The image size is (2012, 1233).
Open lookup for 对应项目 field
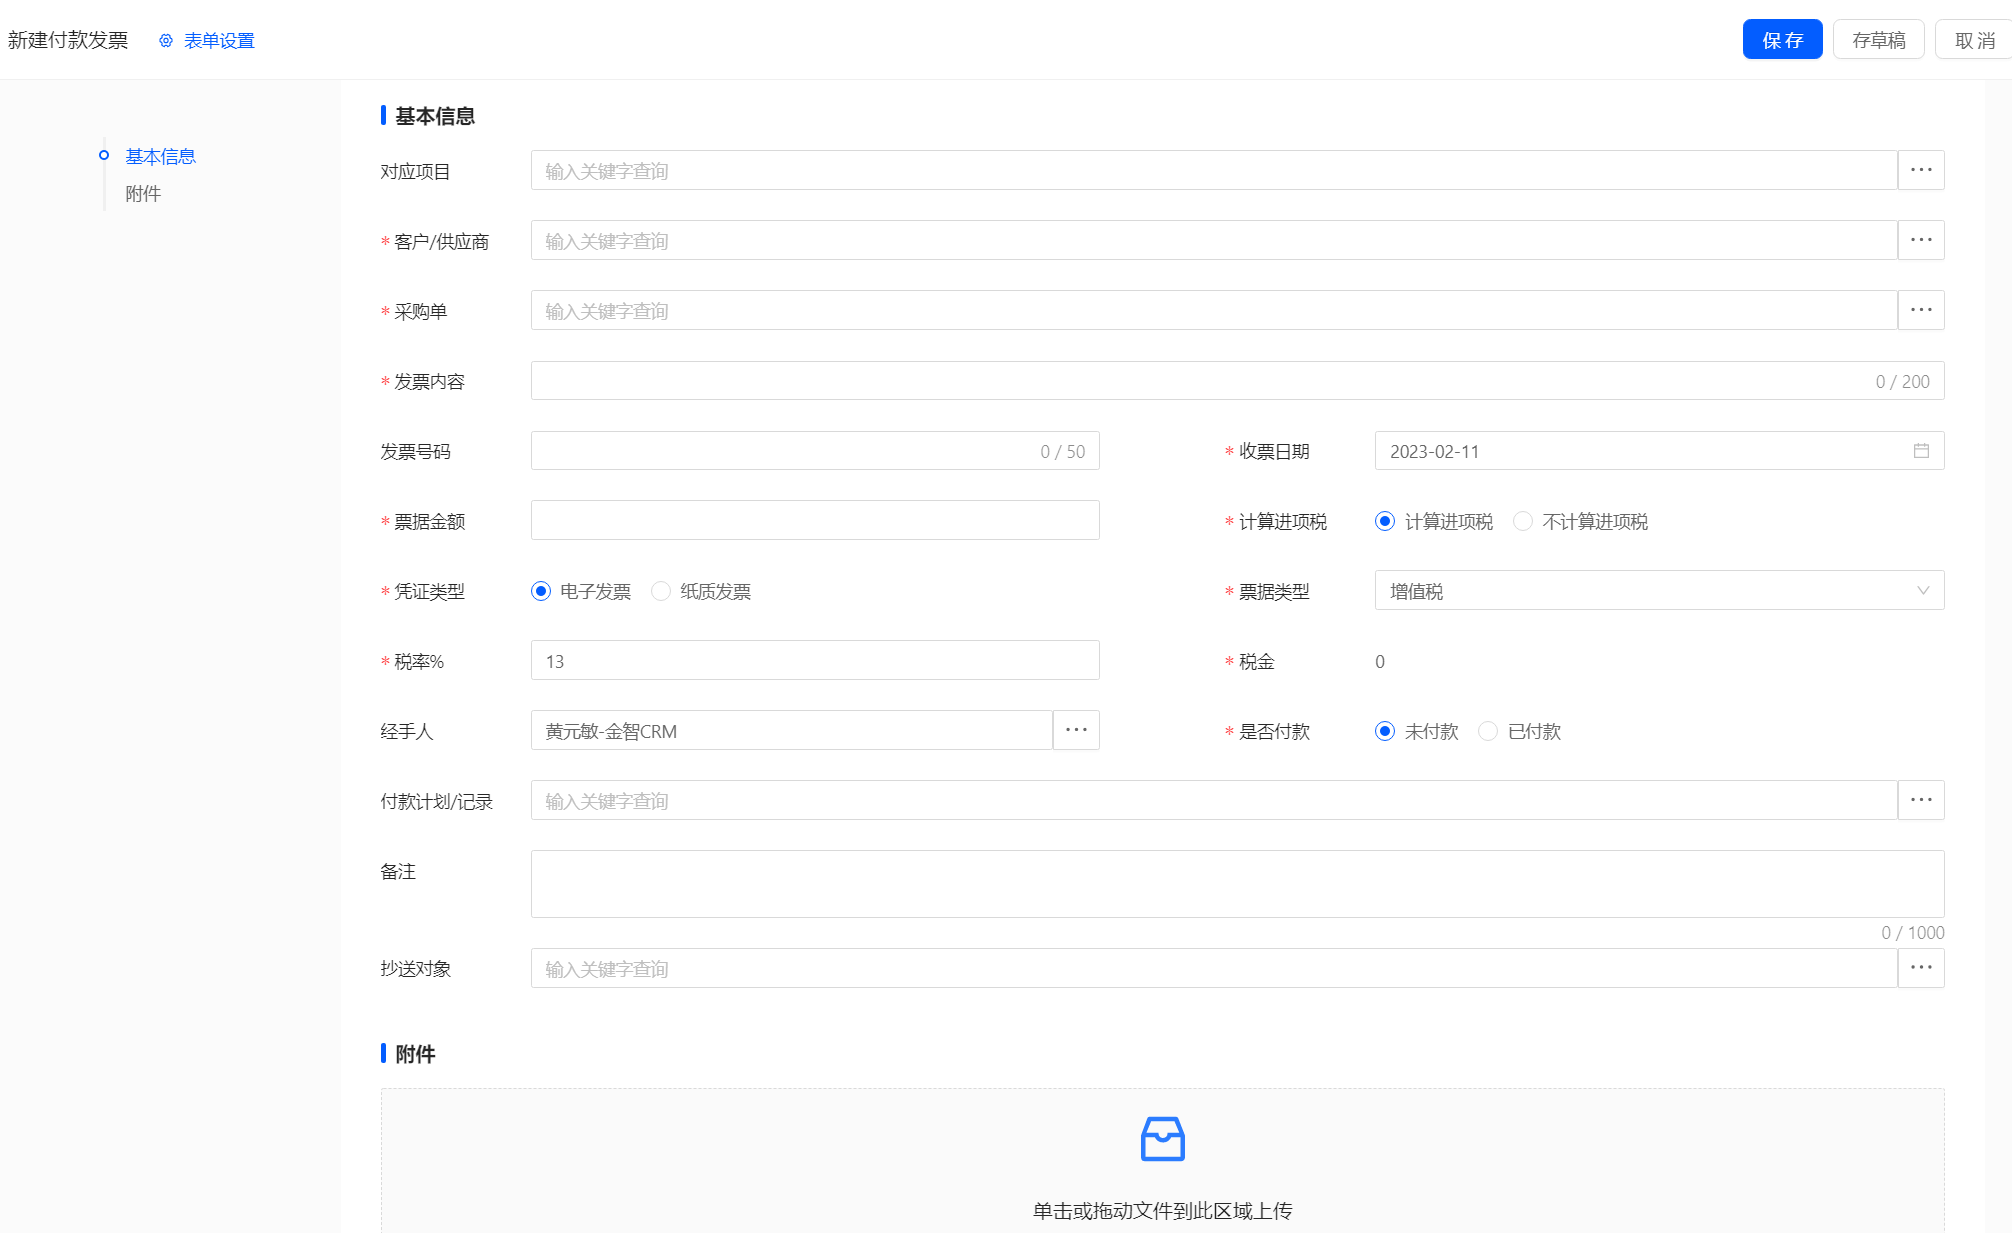click(x=1920, y=171)
